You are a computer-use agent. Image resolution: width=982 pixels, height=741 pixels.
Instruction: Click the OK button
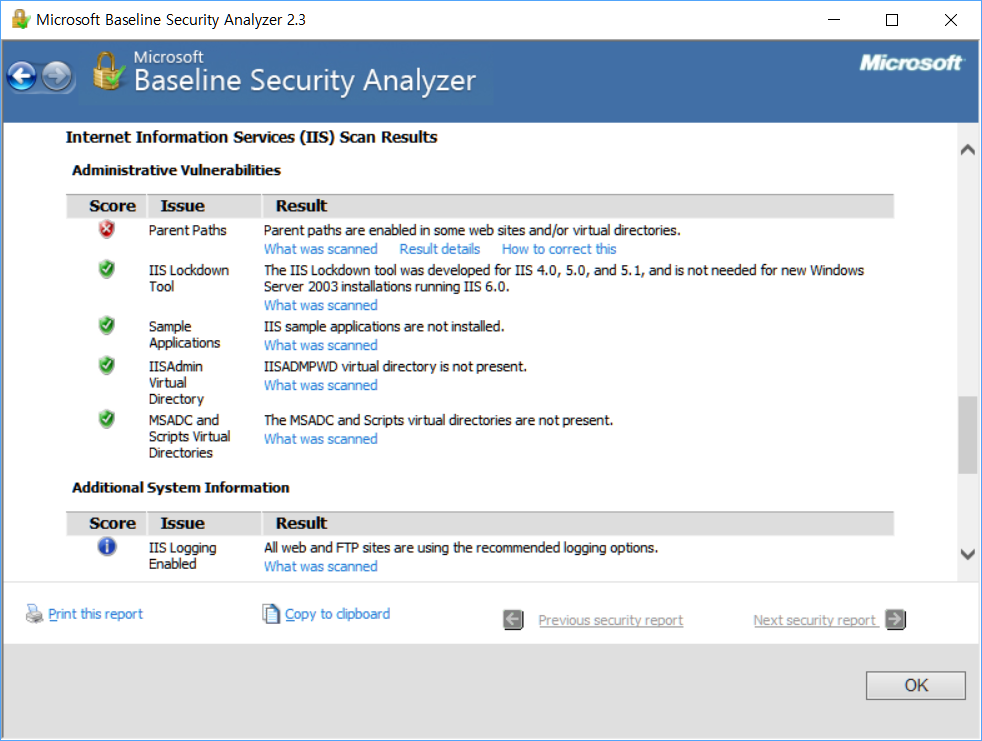(916, 685)
